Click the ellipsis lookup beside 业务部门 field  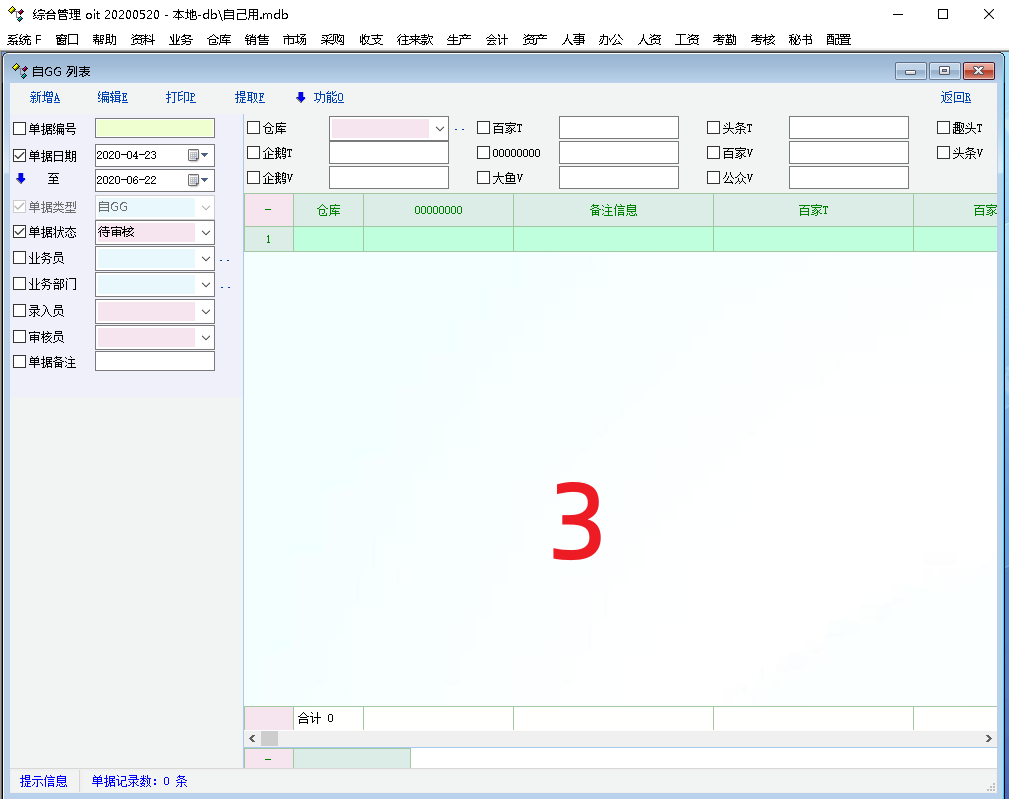coord(225,285)
